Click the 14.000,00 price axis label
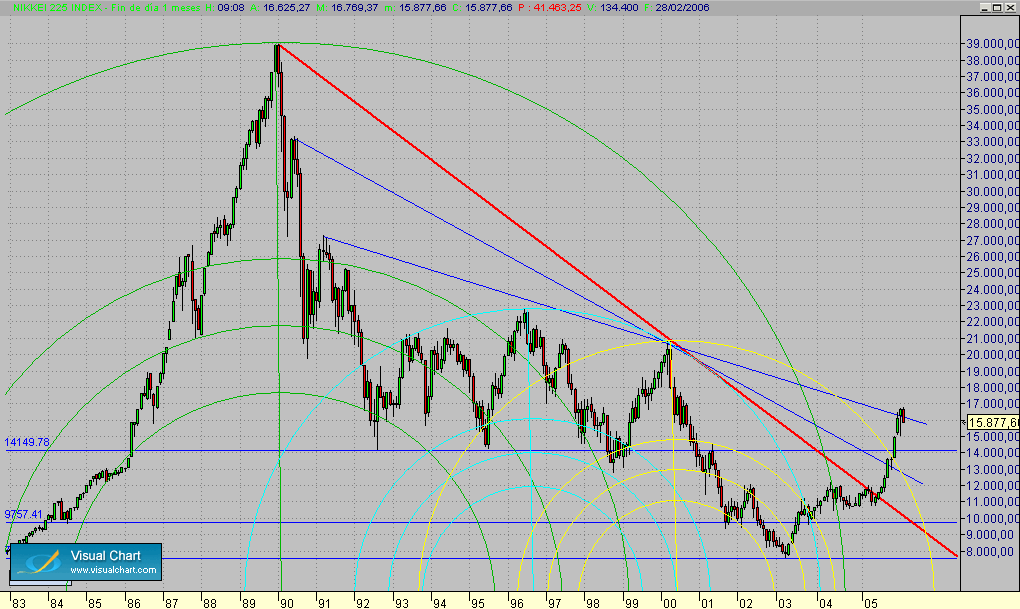The height and width of the screenshot is (609, 1020). tap(993, 453)
